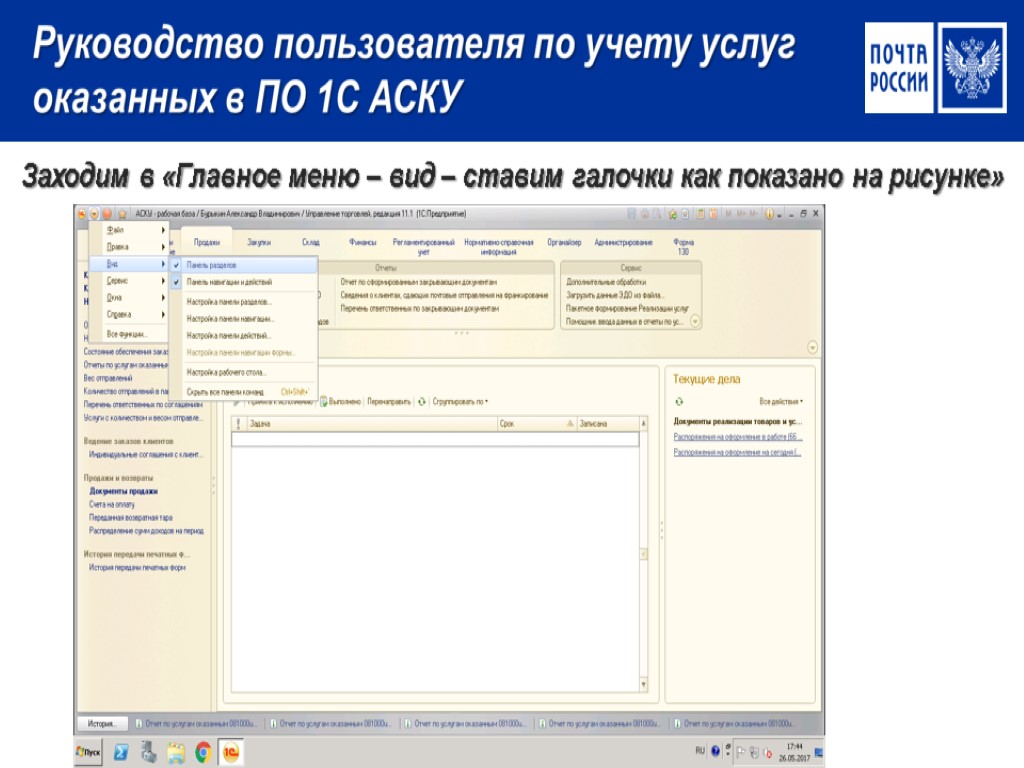Click the Add to favorites icon in toolbar
This screenshot has height=768, width=1024.
(673, 214)
